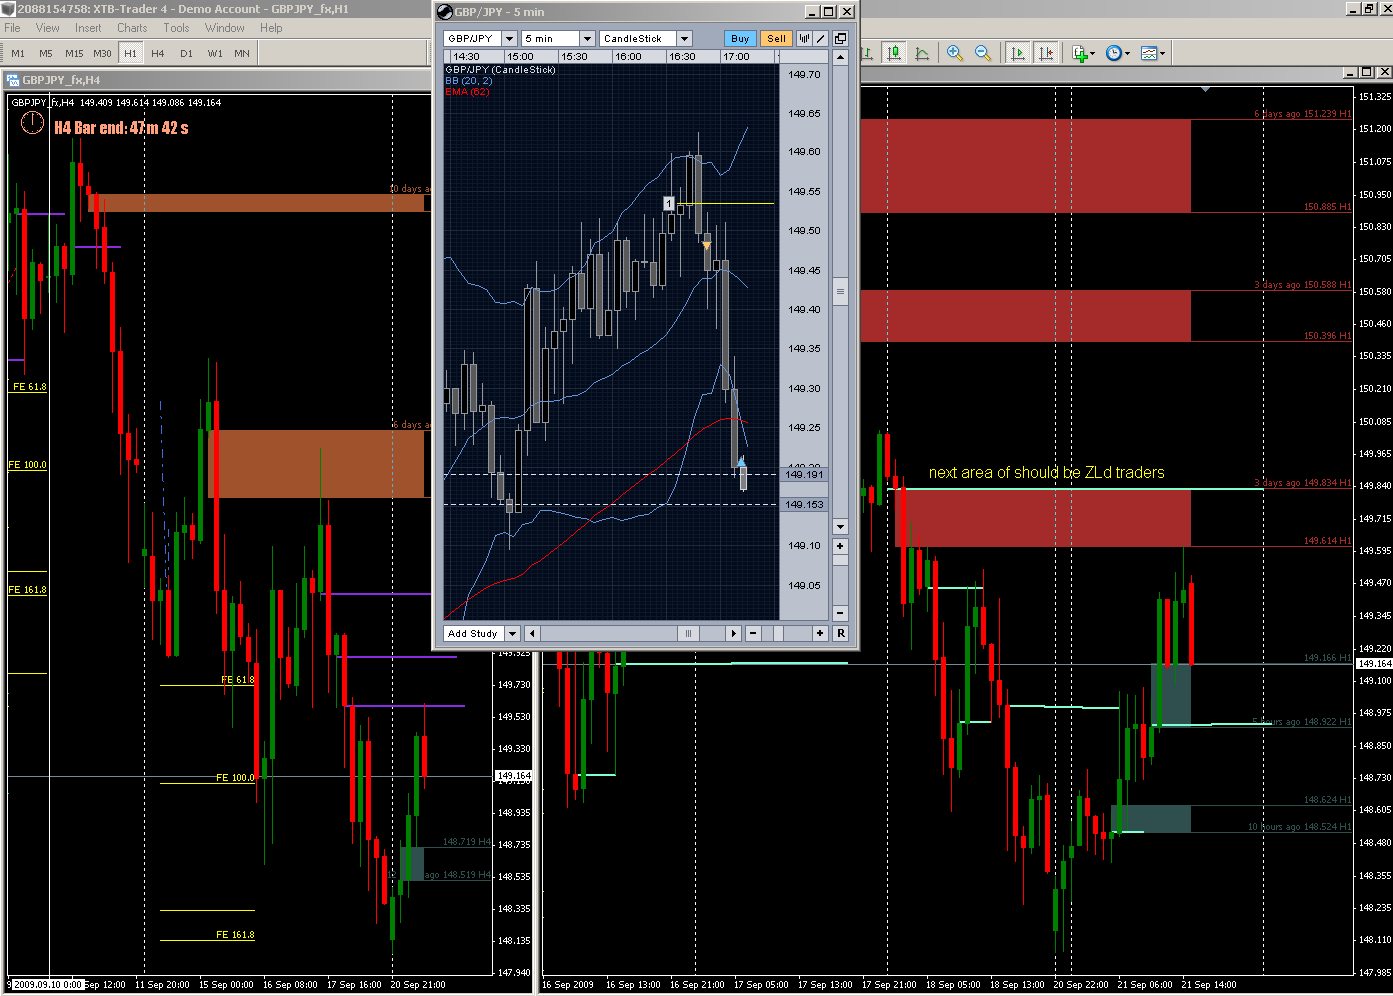Open the Insert menu

pos(88,28)
